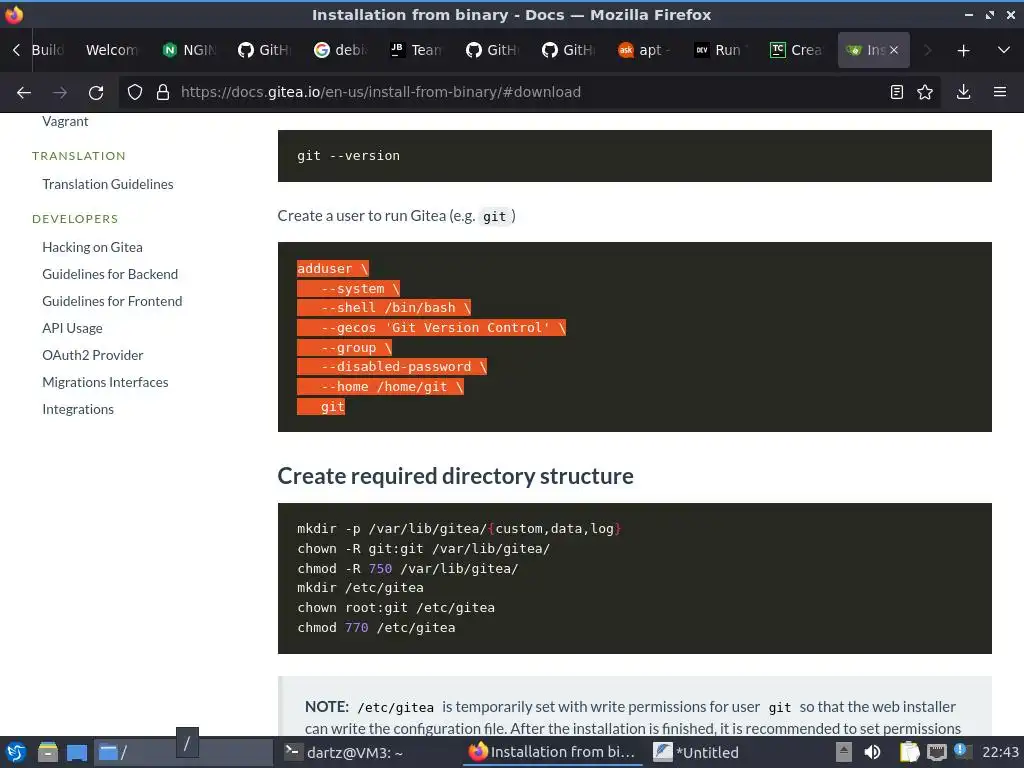
Task: Open a new browser tab
Action: click(963, 50)
